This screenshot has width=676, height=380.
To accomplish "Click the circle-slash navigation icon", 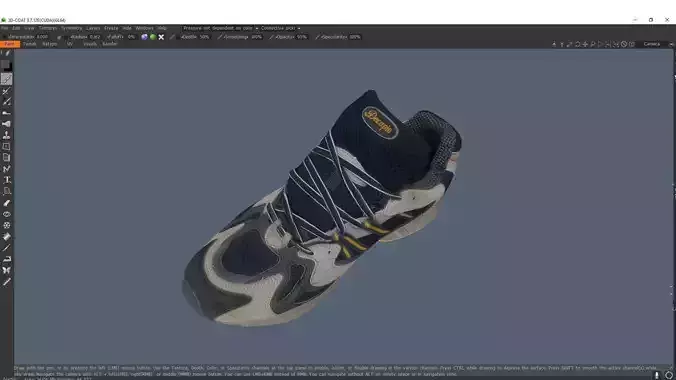I will pos(624,44).
